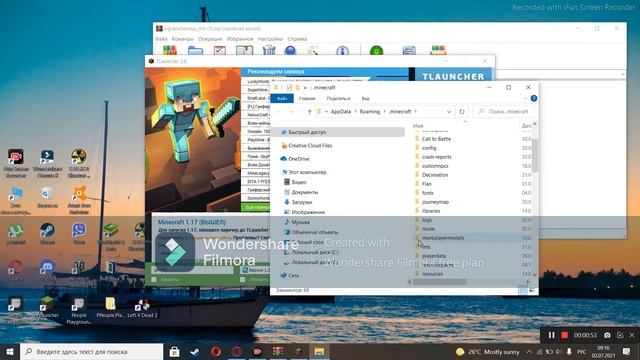The image size is (640, 360).
Task: Click the Roaming breadcrumb in address bar
Action: coord(369,111)
